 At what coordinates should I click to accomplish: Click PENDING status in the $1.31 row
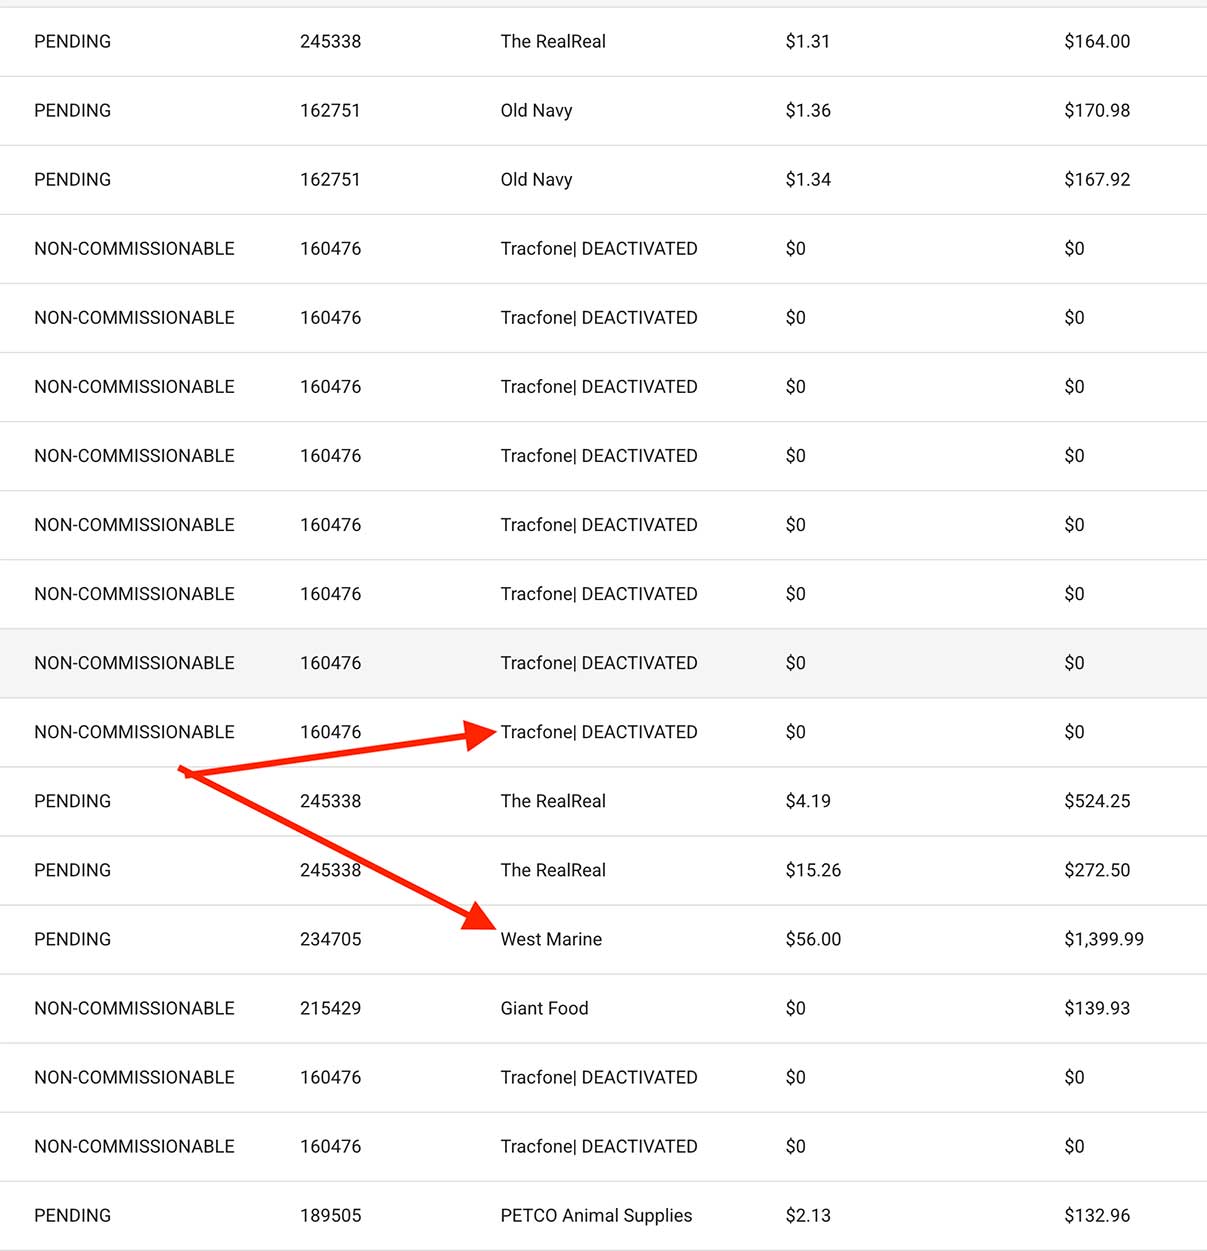pyautogui.click(x=72, y=41)
